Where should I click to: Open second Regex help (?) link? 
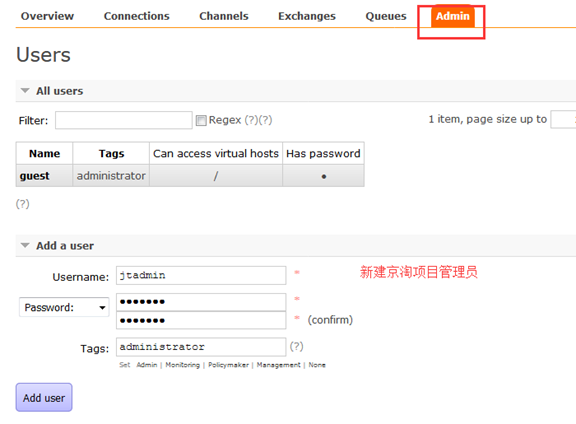[x=265, y=120]
